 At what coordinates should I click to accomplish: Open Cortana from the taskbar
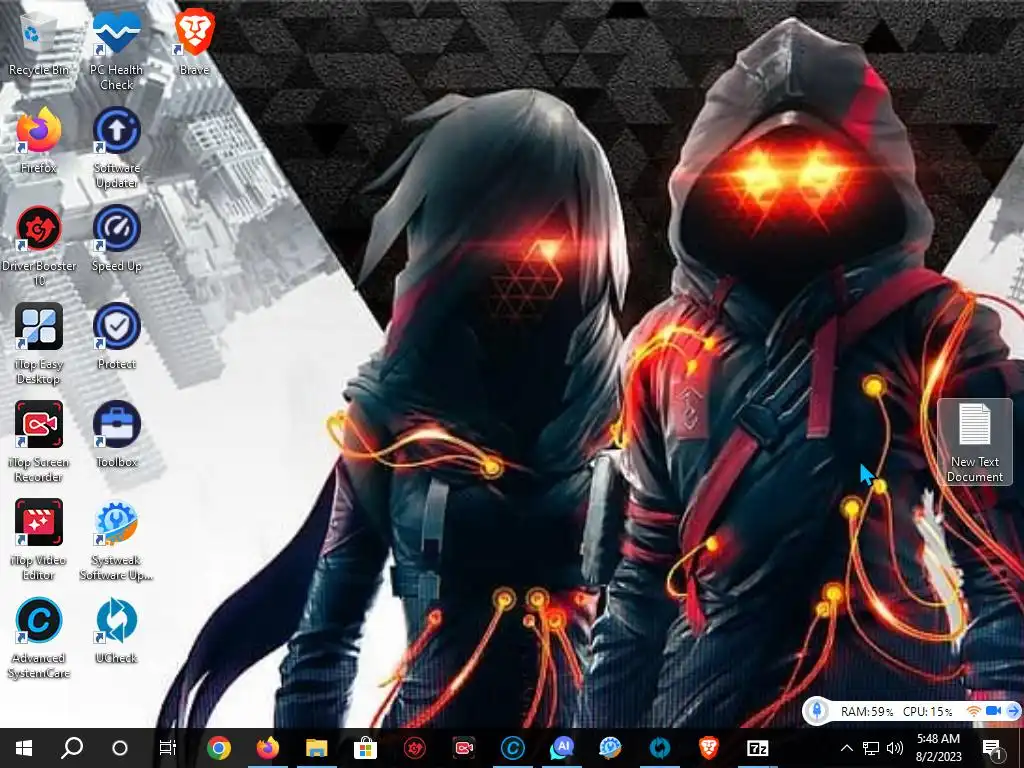pos(120,748)
